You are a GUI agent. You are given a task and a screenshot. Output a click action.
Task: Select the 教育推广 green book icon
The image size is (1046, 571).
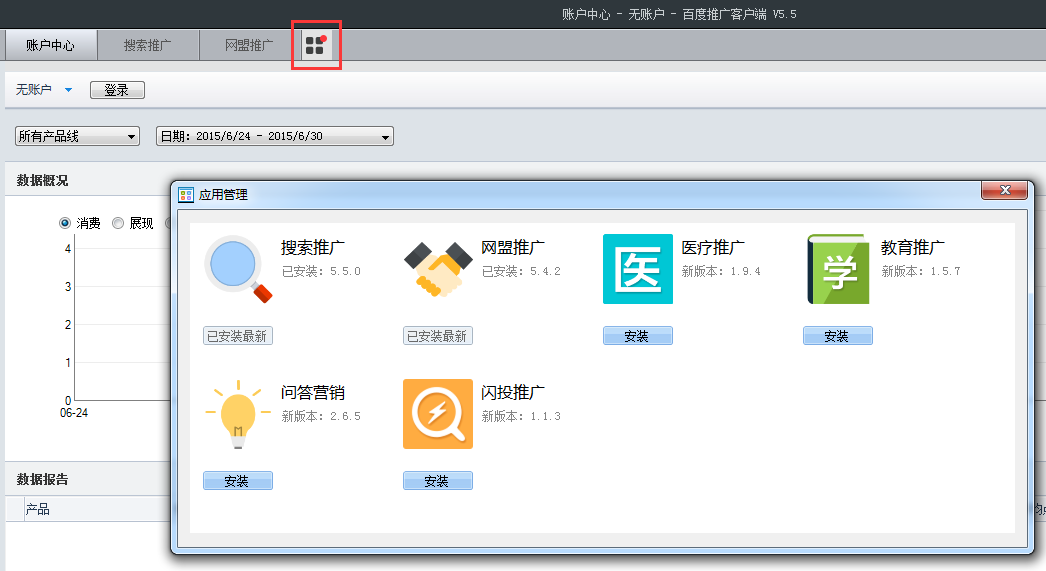point(837,269)
